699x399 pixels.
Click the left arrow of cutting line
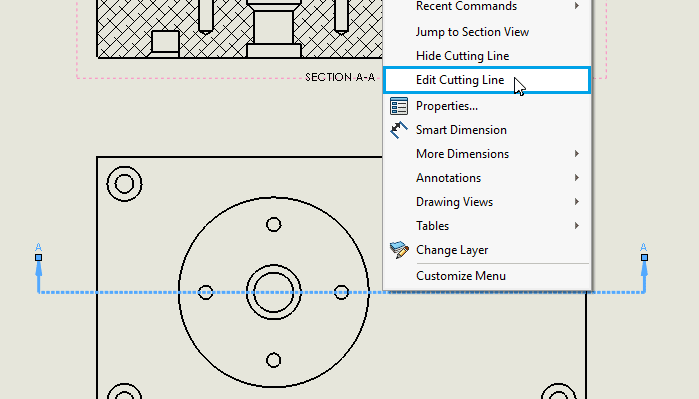39,274
